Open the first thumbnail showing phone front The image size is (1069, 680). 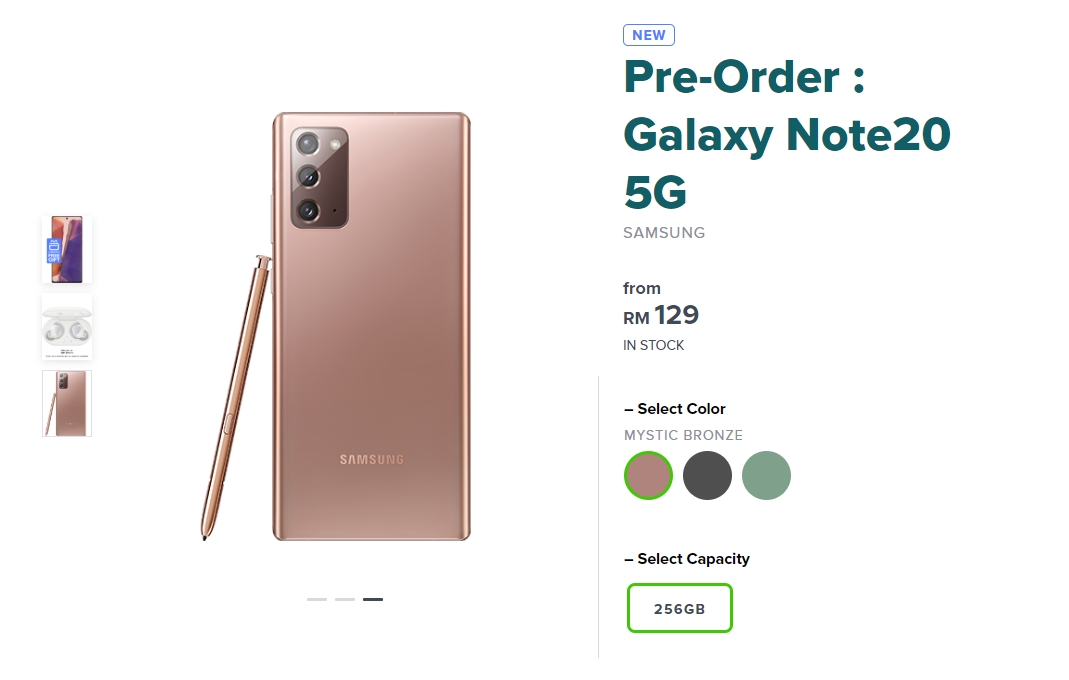[67, 250]
